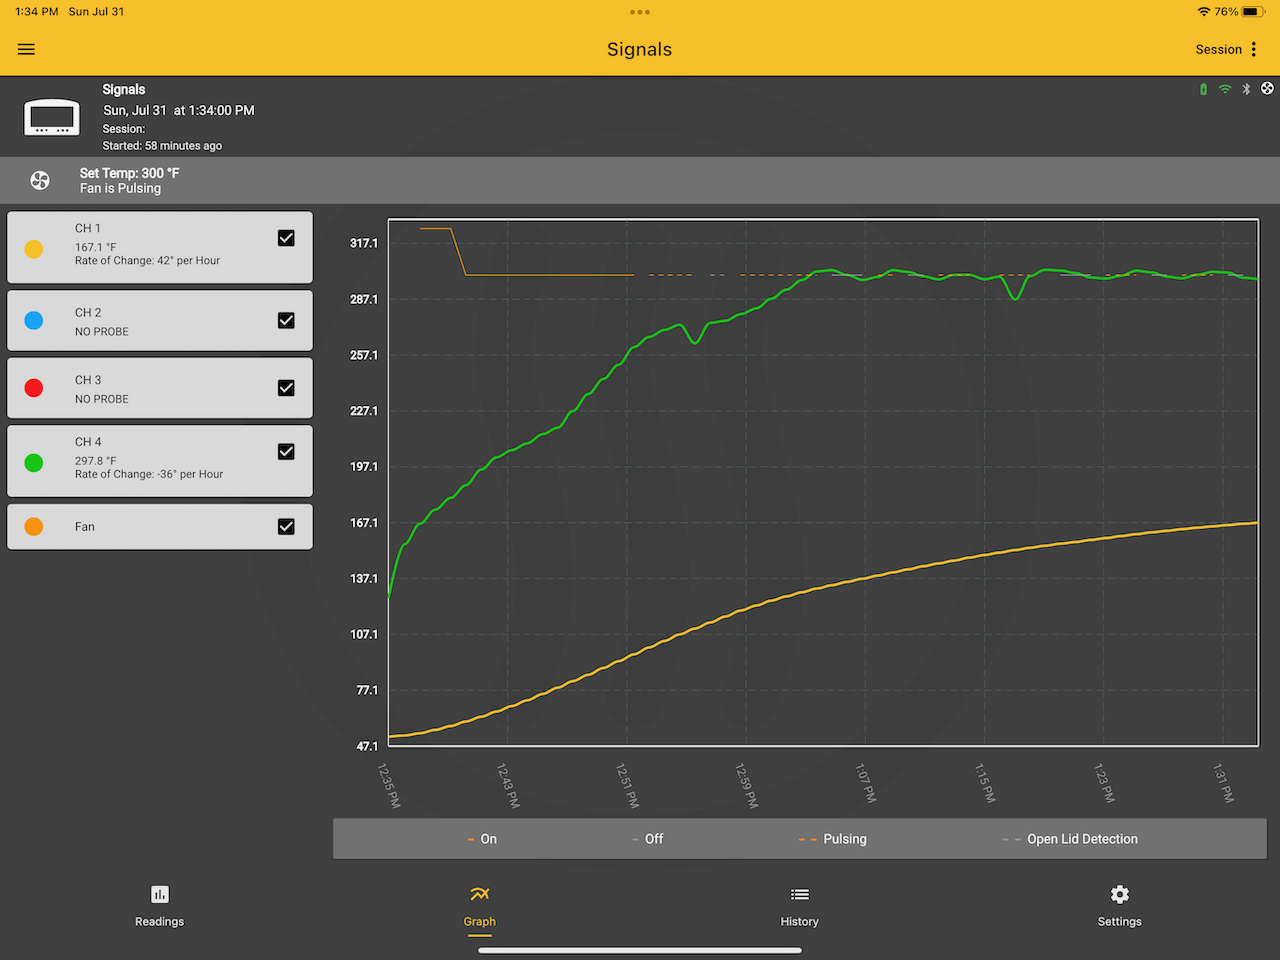This screenshot has height=960, width=1280.
Task: Expand the three-dot multitasking control at top
Action: [640, 12]
